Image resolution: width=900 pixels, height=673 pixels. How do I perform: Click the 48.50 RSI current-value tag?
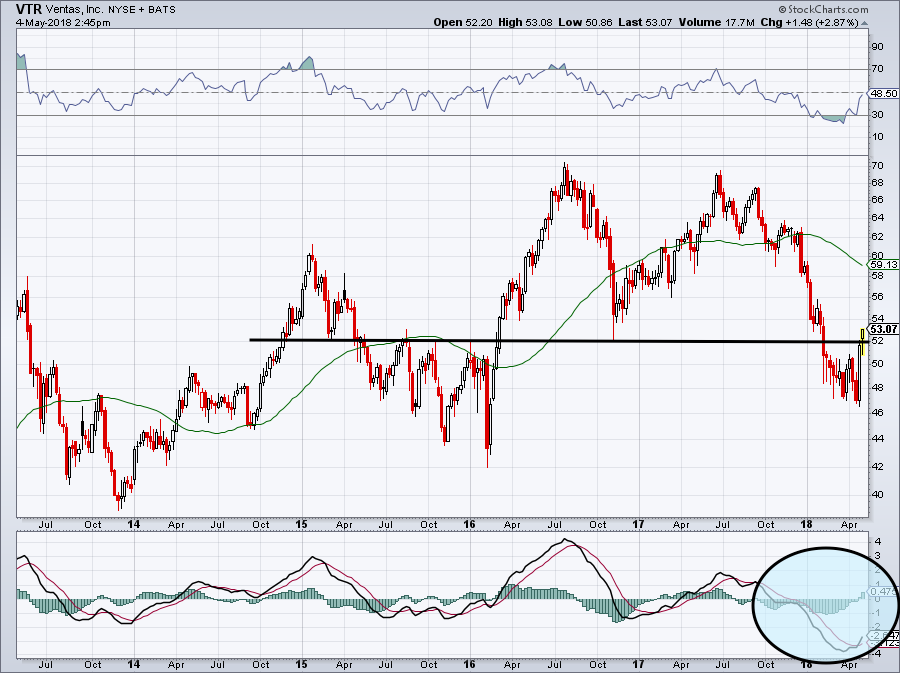(883, 93)
